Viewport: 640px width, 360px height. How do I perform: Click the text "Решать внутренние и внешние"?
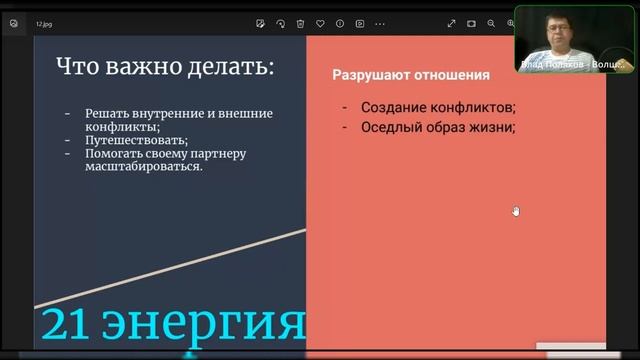pyautogui.click(x=179, y=113)
